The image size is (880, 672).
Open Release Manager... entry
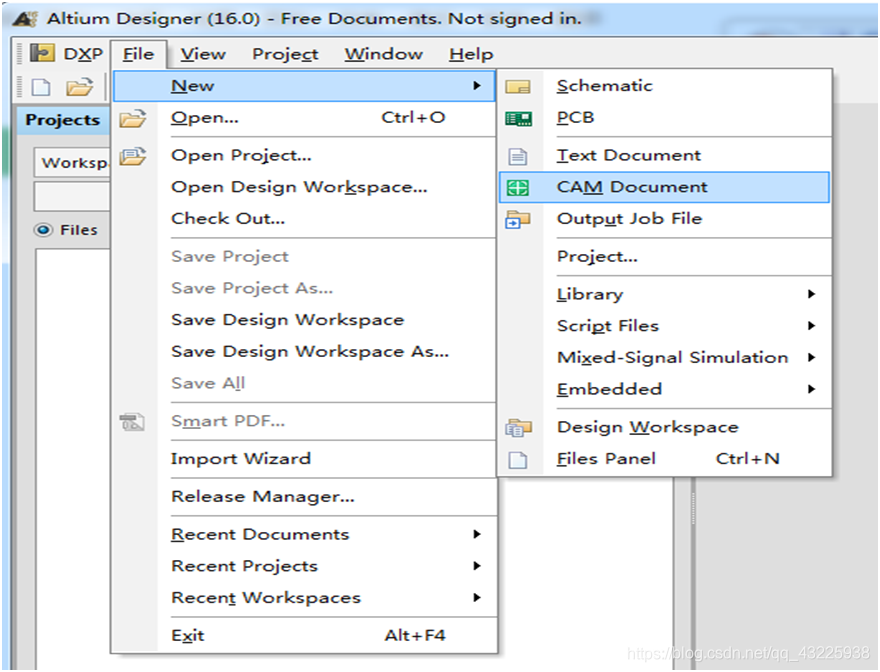(x=305, y=496)
